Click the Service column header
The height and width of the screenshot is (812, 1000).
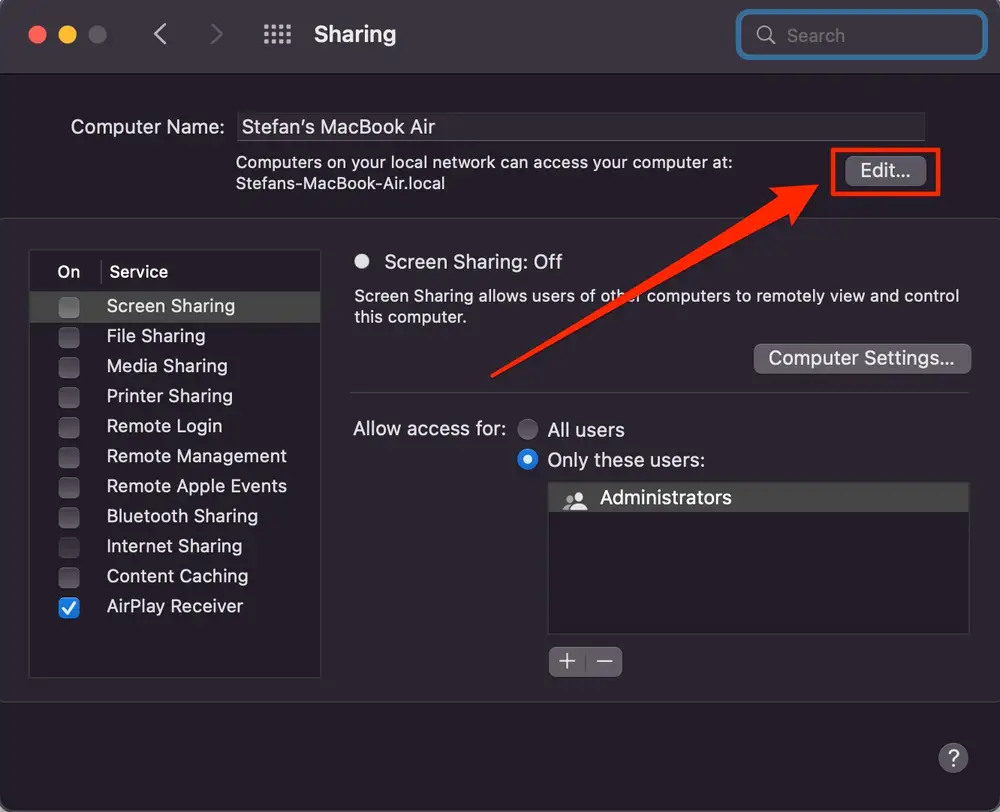coord(138,272)
